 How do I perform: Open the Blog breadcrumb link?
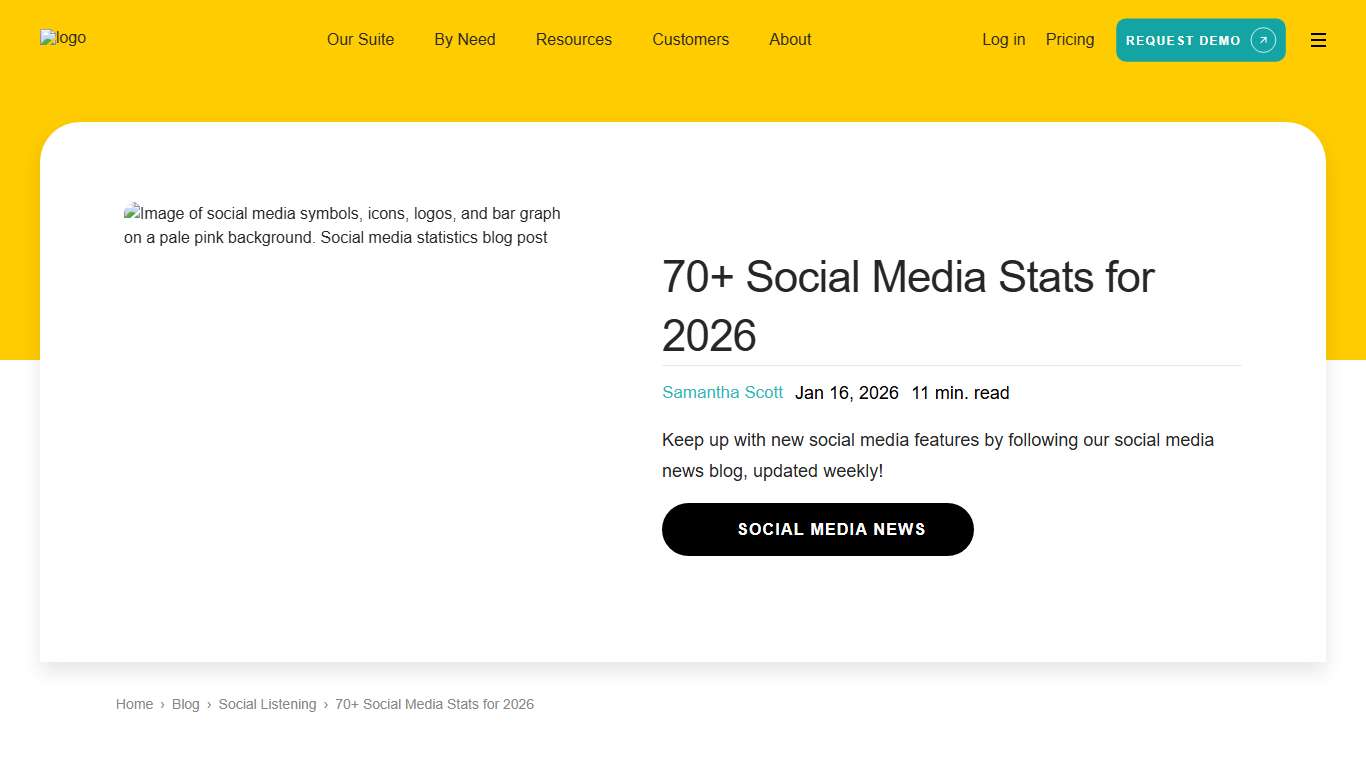(185, 704)
